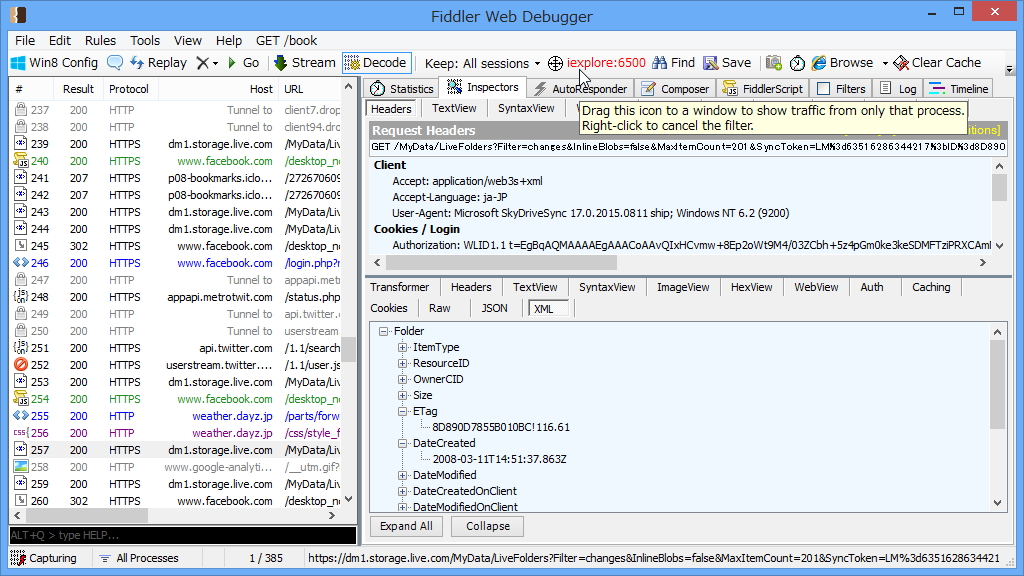Open the FiddlerScript tab
The height and width of the screenshot is (576, 1024).
[763, 89]
